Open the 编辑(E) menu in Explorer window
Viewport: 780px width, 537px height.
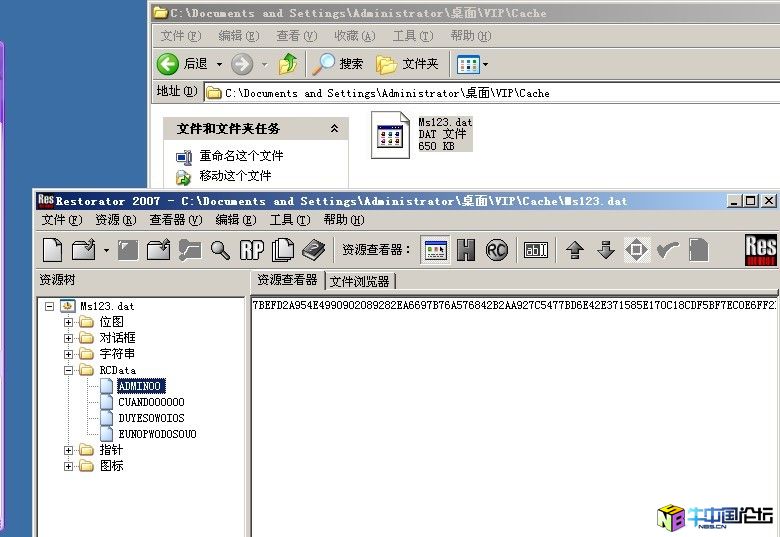click(239, 36)
